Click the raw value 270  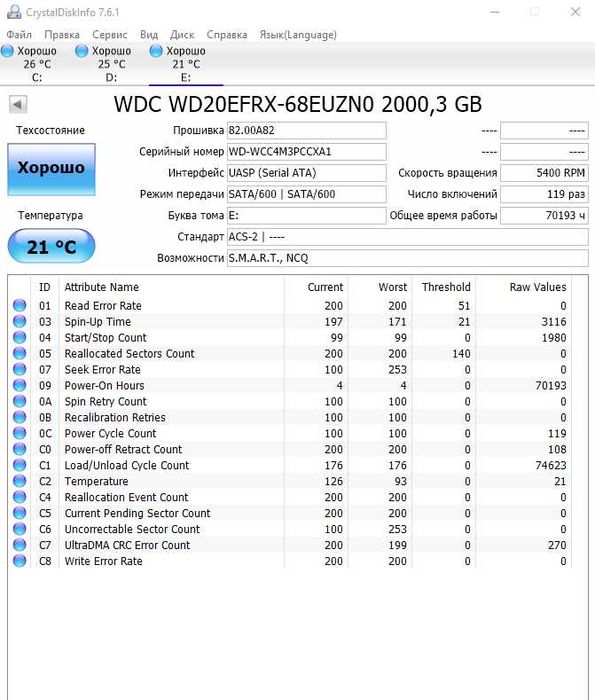(x=557, y=545)
